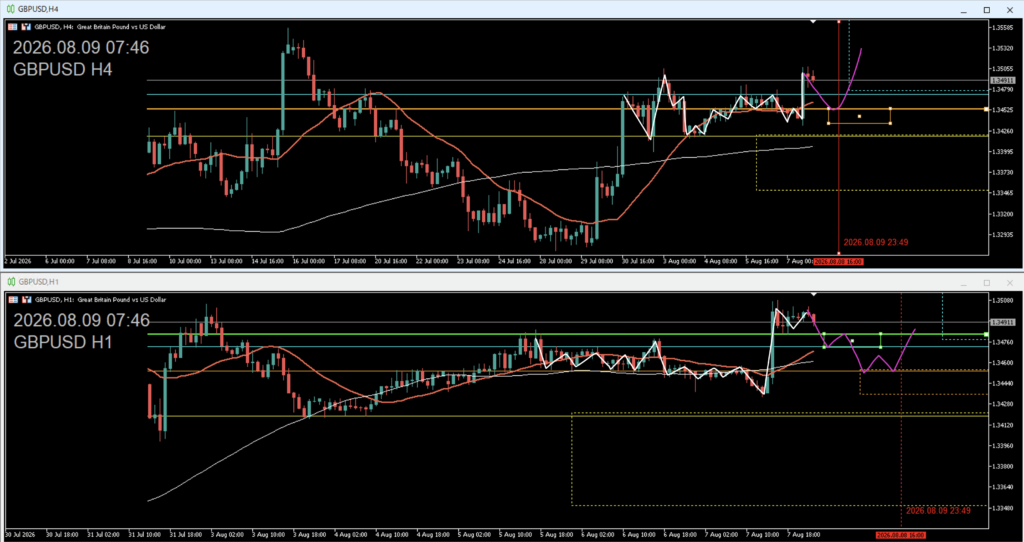Image resolution: width=1024 pixels, height=542 pixels.
Task: Click the 1.33465 price on the H4 scale
Action: pyautogui.click(x=1003, y=193)
